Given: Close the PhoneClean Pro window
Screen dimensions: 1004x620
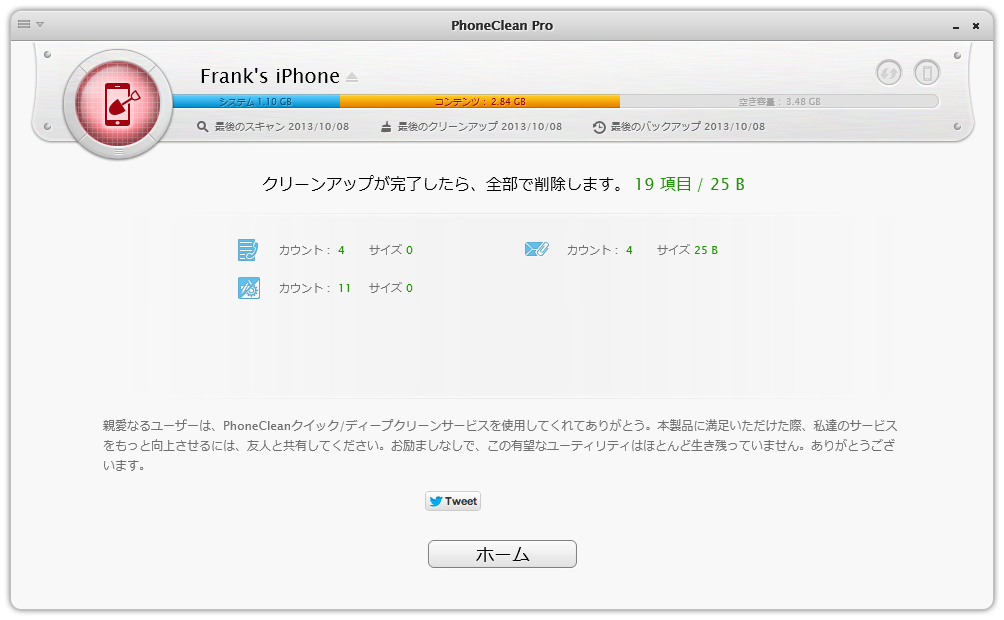Looking at the screenshot, I should [x=976, y=26].
